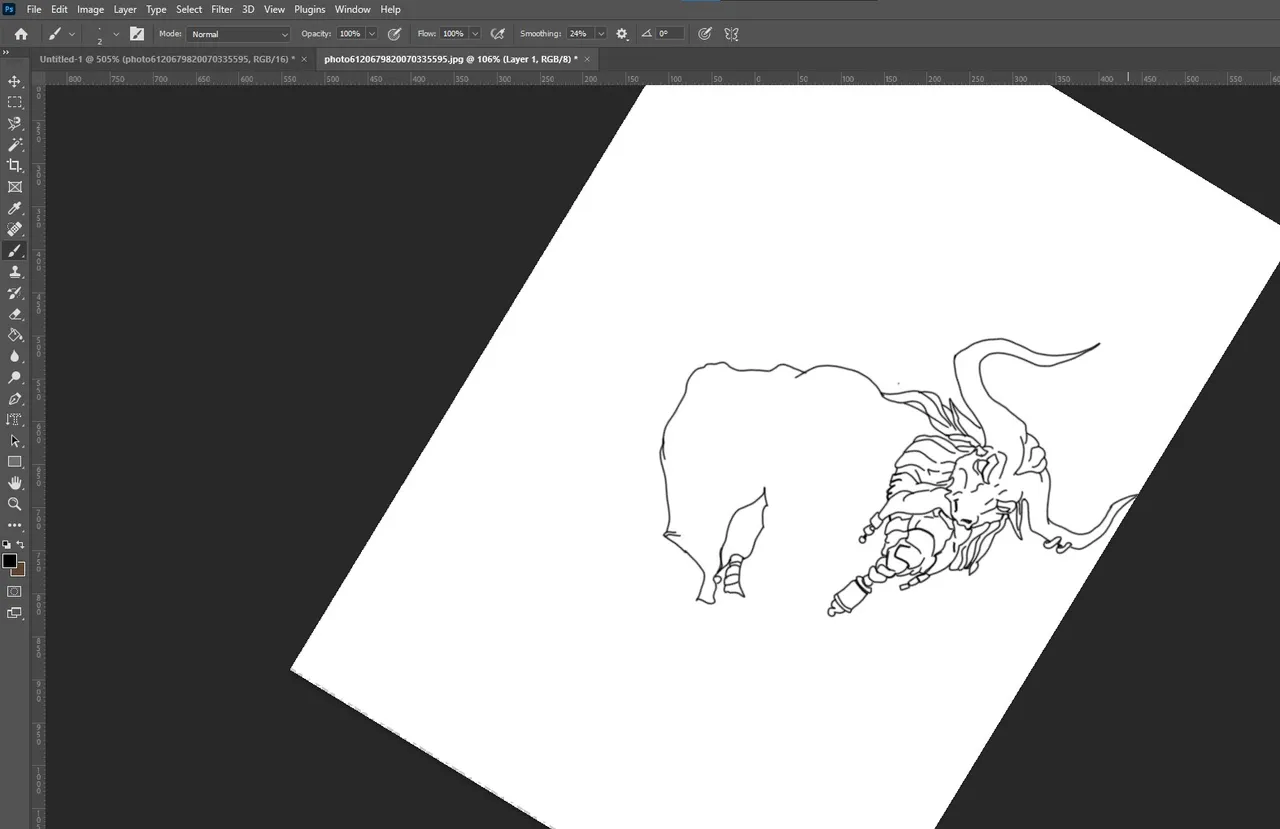Open the Layer menu
Viewport: 1280px width, 829px height.
coord(125,9)
